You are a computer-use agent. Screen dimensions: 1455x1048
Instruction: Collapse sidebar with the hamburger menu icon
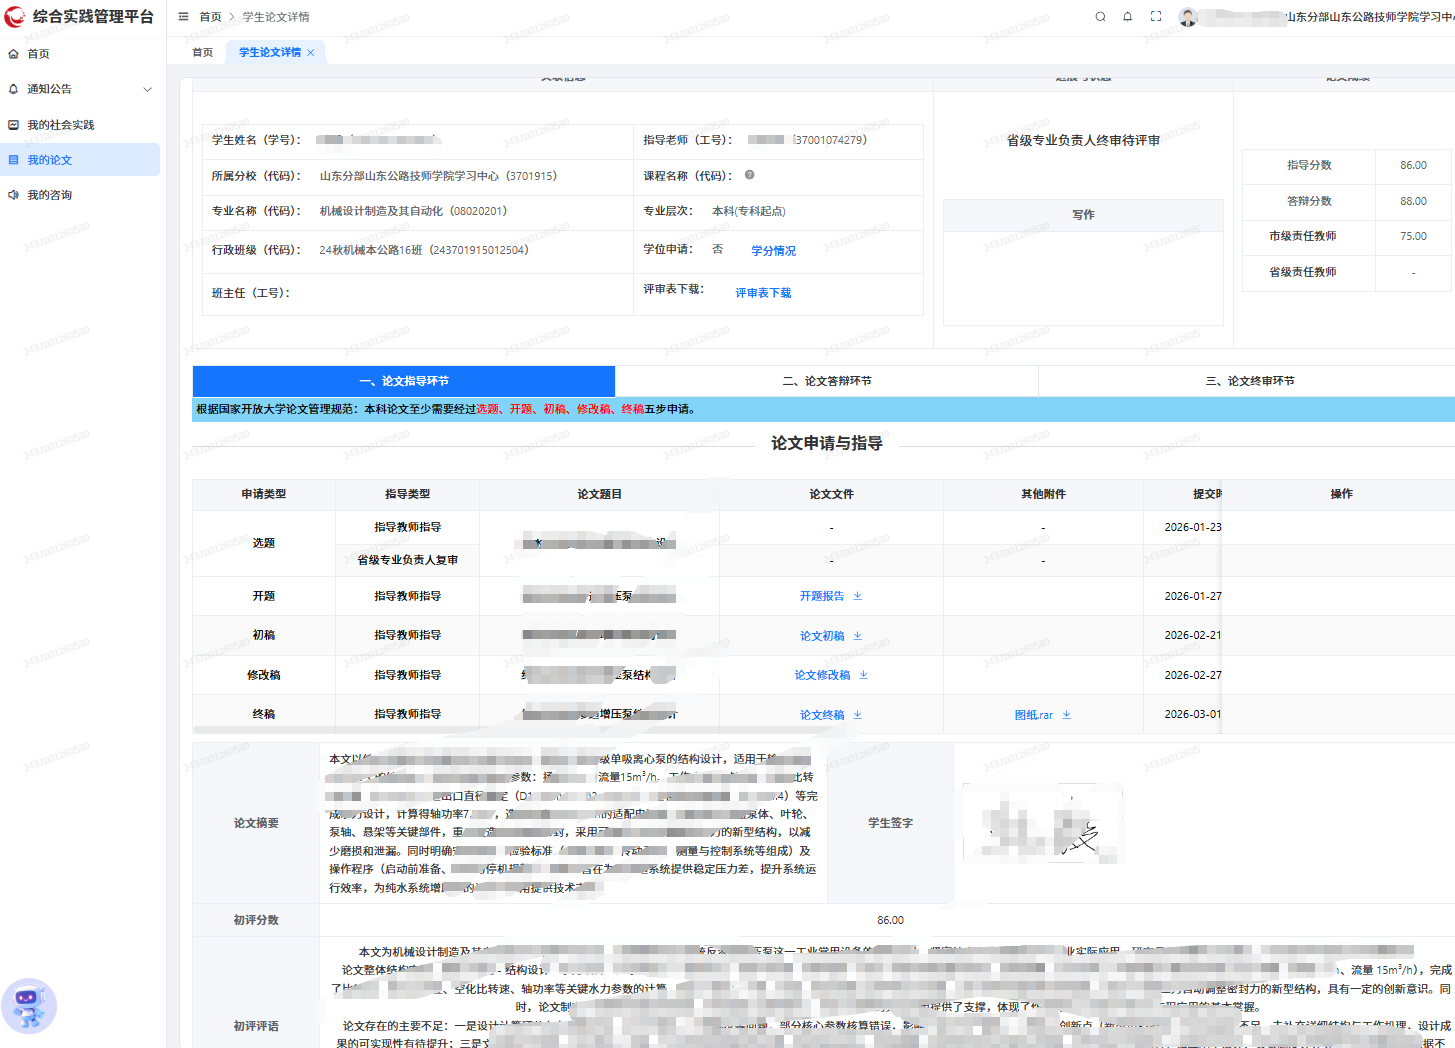pyautogui.click(x=183, y=17)
